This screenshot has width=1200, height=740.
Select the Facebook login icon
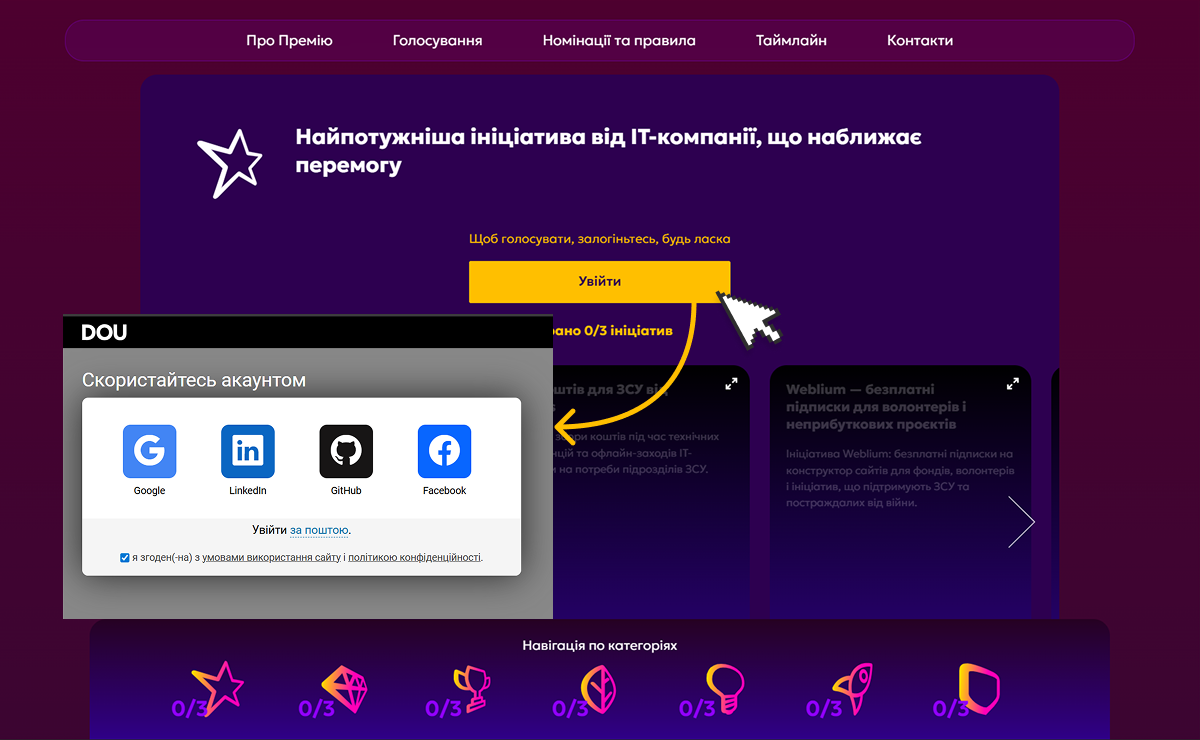click(x=444, y=451)
